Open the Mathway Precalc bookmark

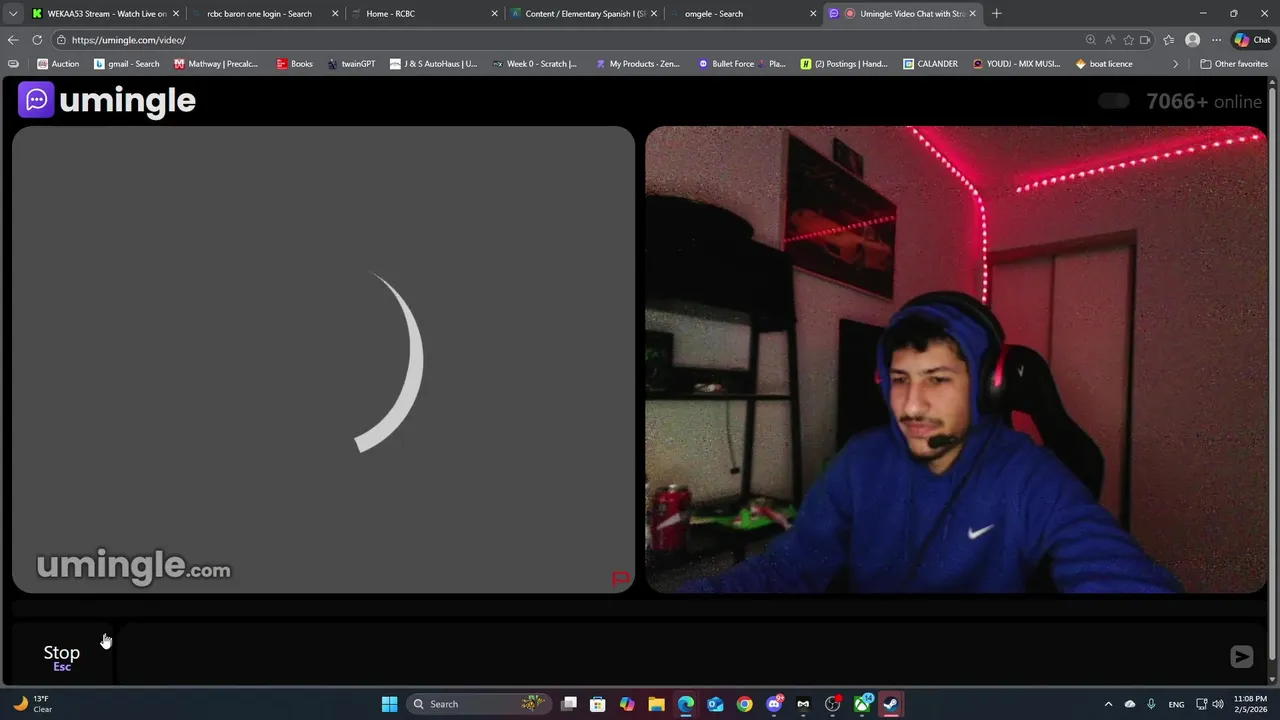tap(216, 64)
